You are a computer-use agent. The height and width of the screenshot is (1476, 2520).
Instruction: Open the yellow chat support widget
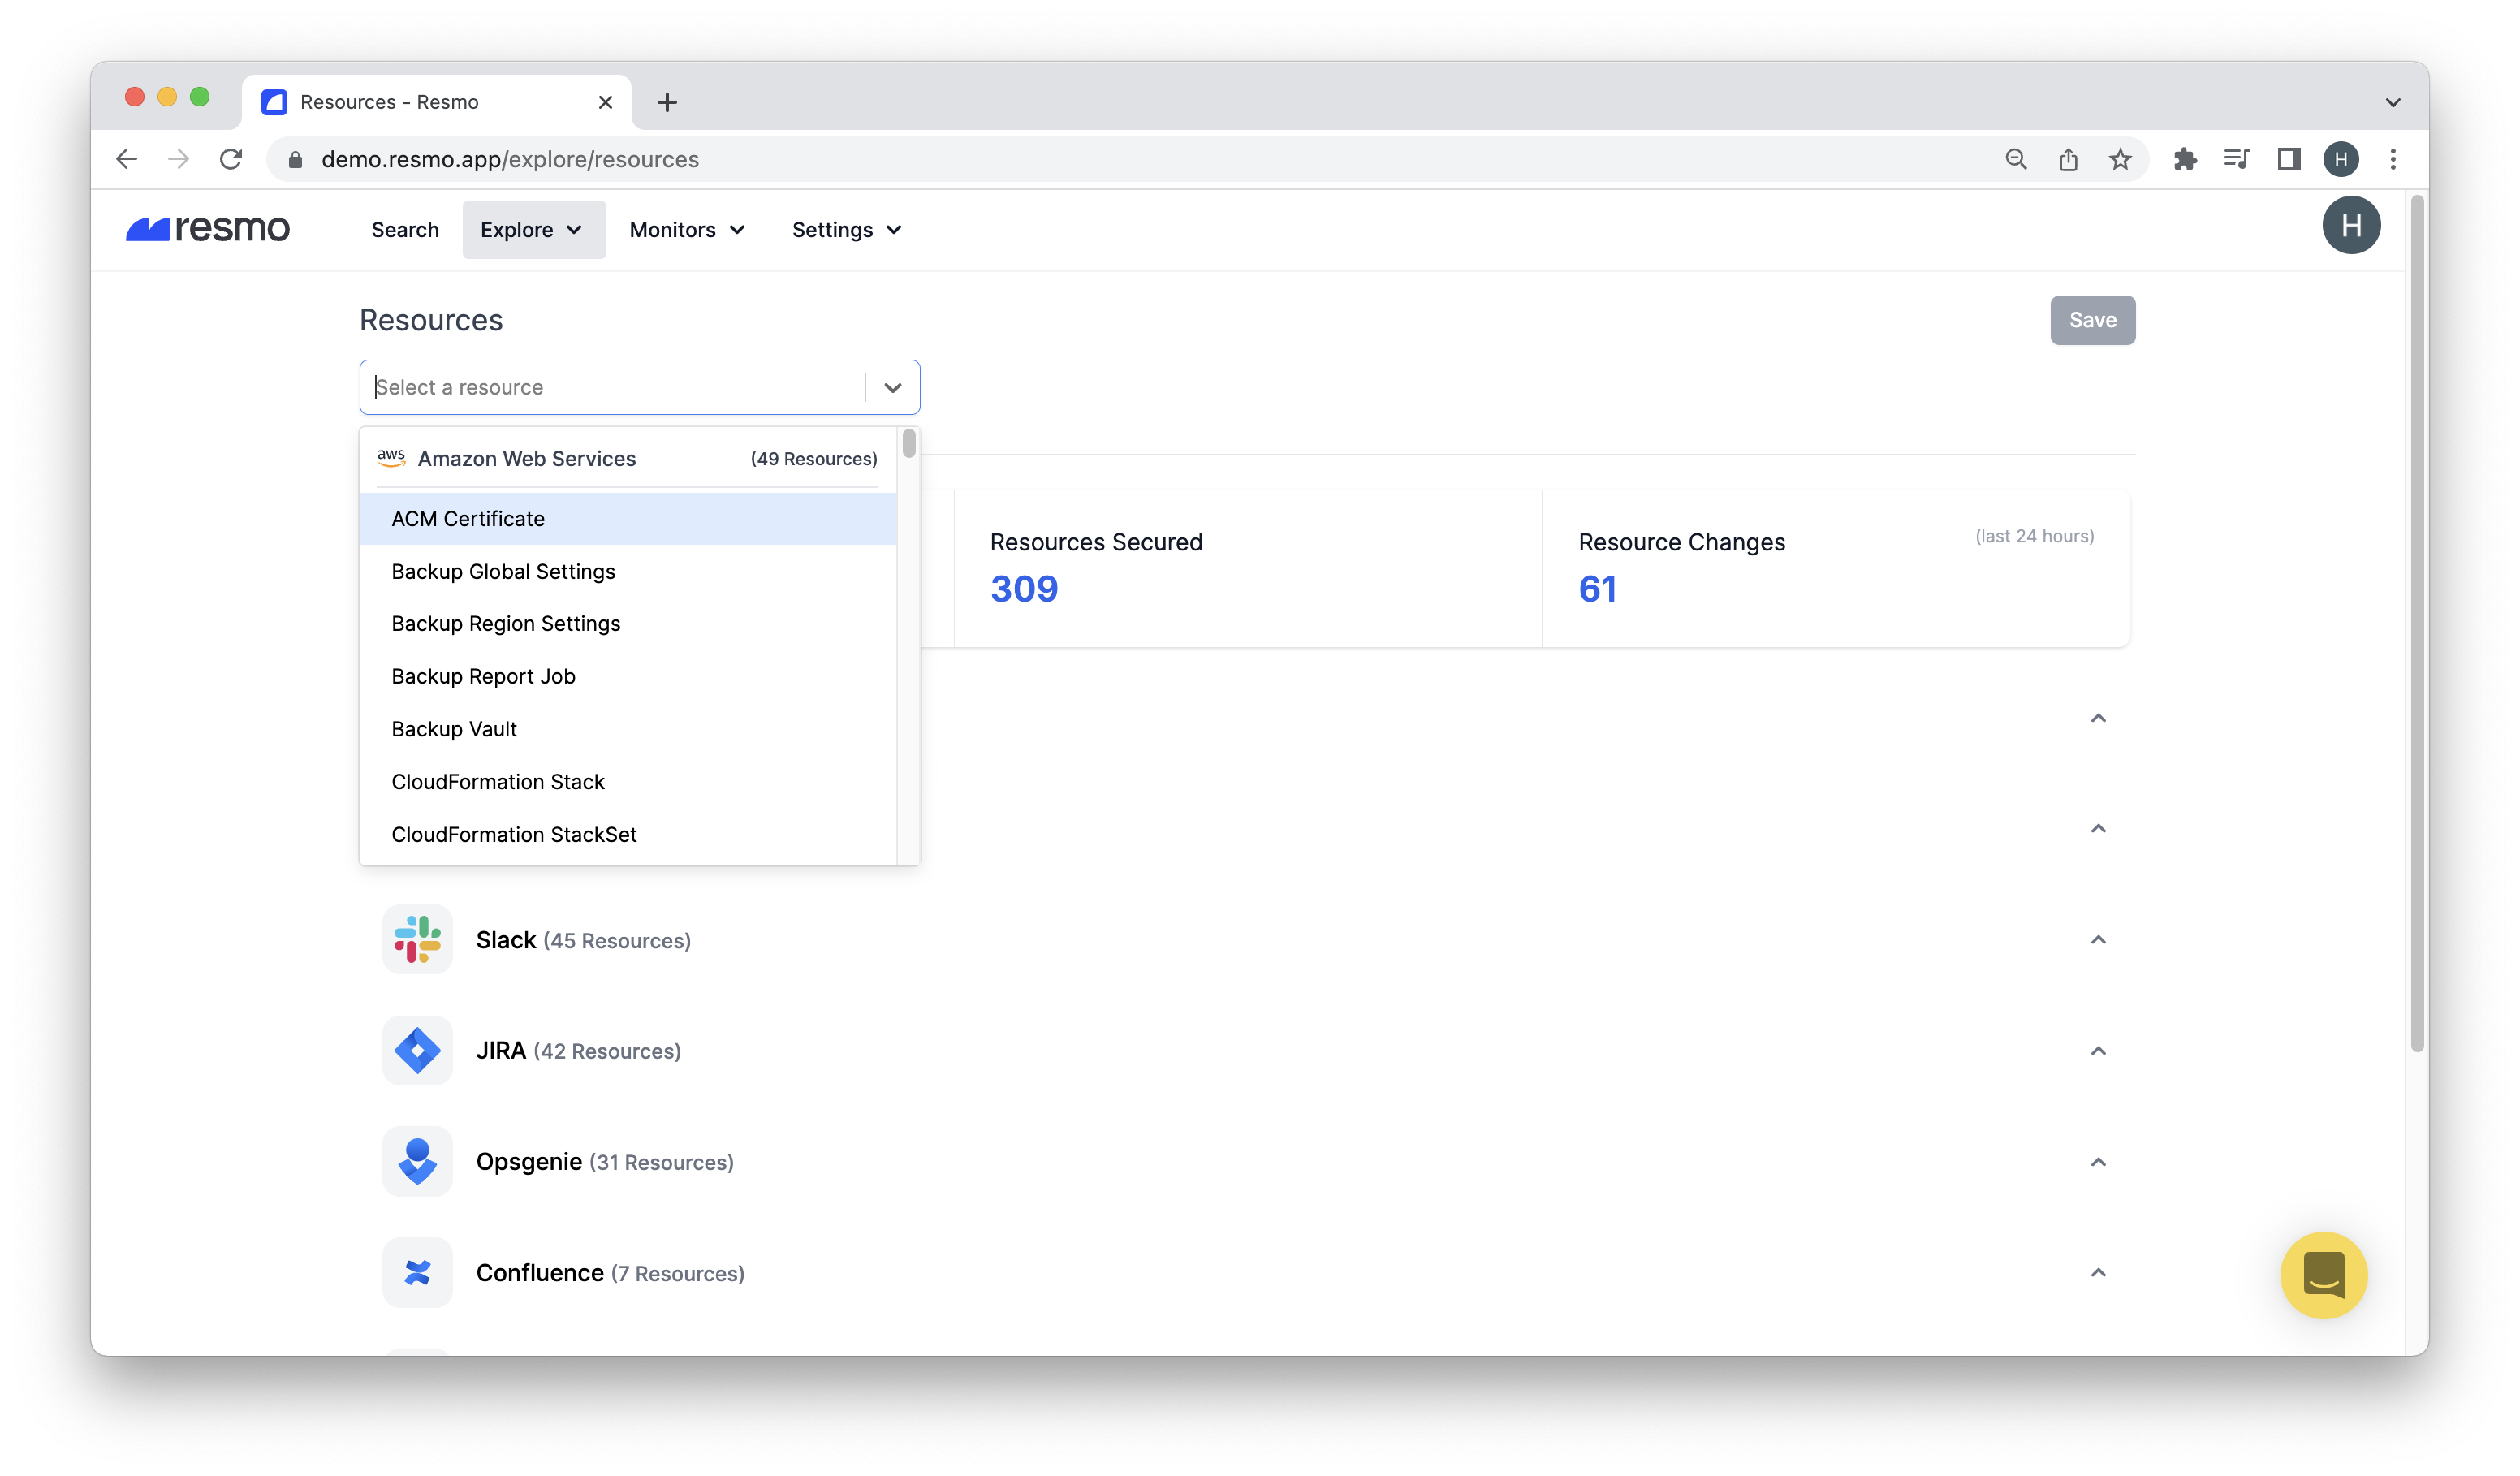2323,1275
